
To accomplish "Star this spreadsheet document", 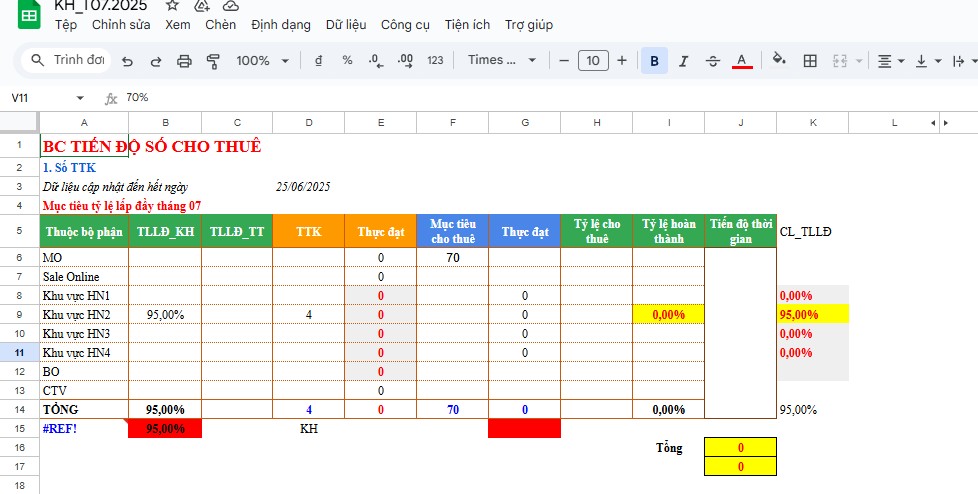I will click(x=172, y=5).
